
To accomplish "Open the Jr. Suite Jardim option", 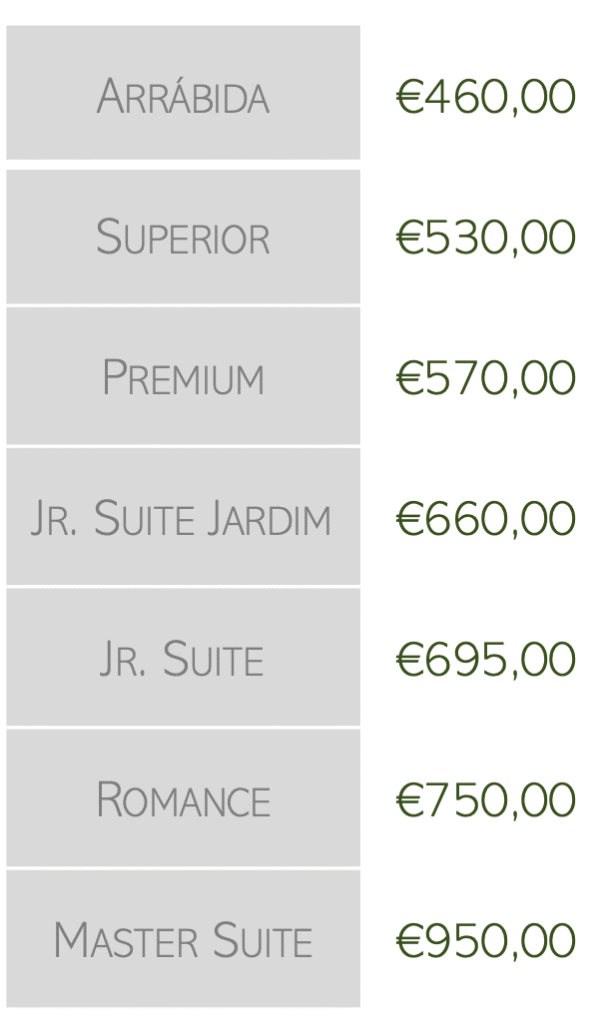I will [x=183, y=519].
